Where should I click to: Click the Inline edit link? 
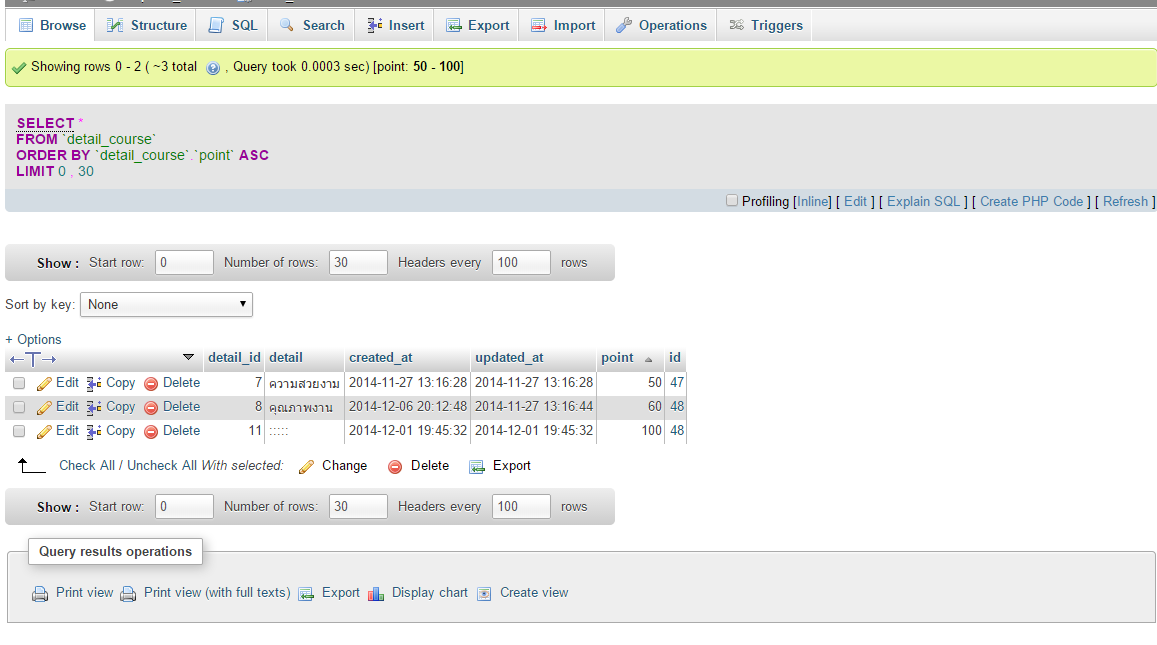[812, 201]
